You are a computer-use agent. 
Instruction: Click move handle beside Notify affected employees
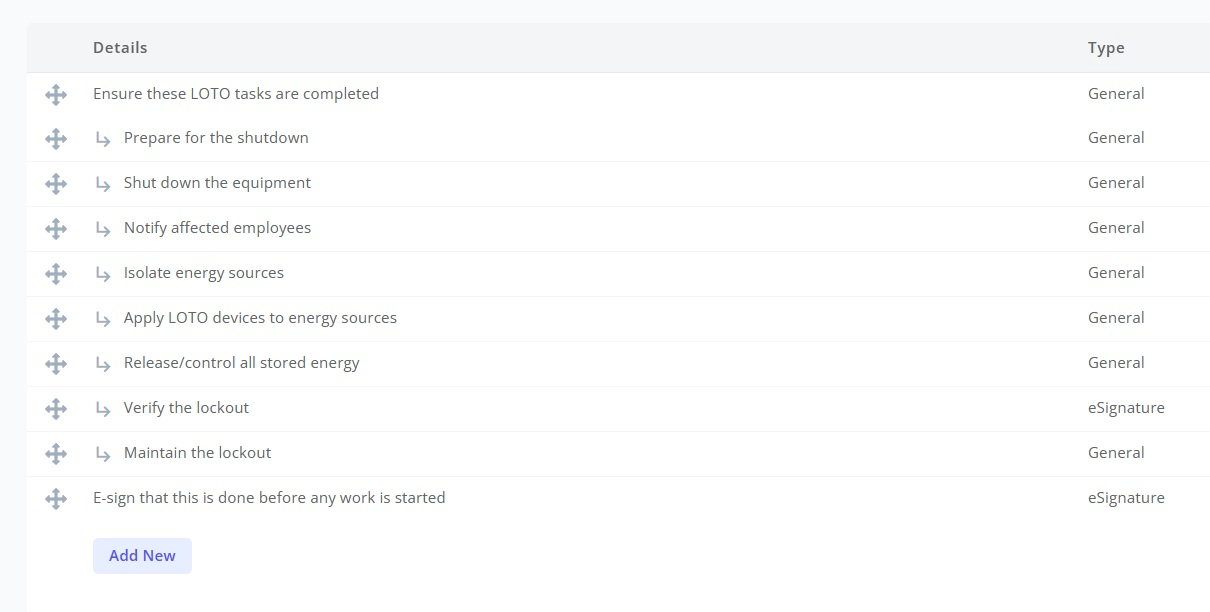(x=56, y=229)
